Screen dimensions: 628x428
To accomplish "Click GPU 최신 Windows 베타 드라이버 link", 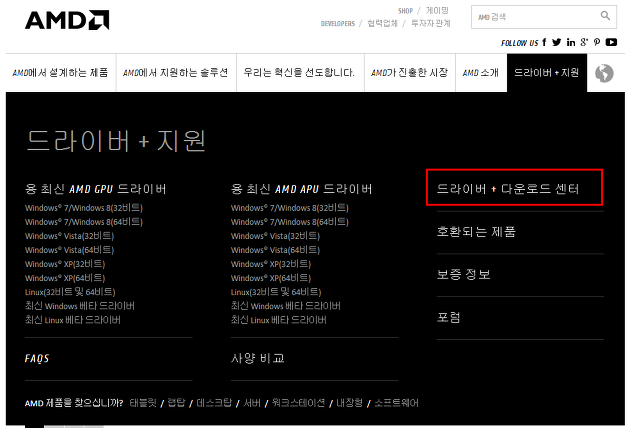I will [x=80, y=306].
